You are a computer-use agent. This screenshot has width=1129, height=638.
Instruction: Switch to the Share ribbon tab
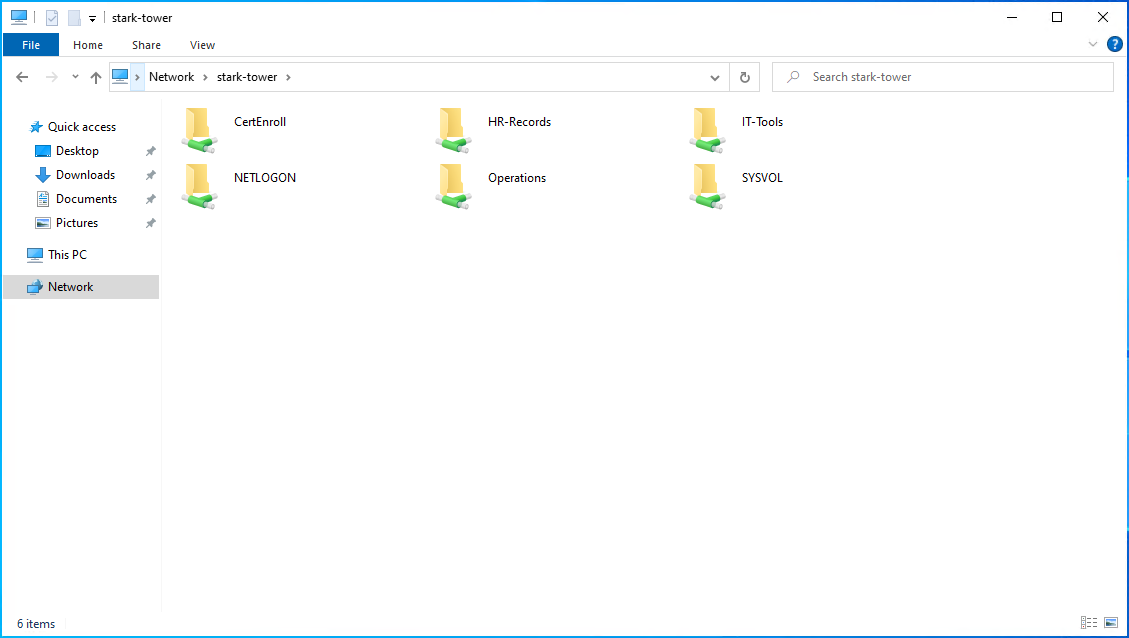point(146,45)
